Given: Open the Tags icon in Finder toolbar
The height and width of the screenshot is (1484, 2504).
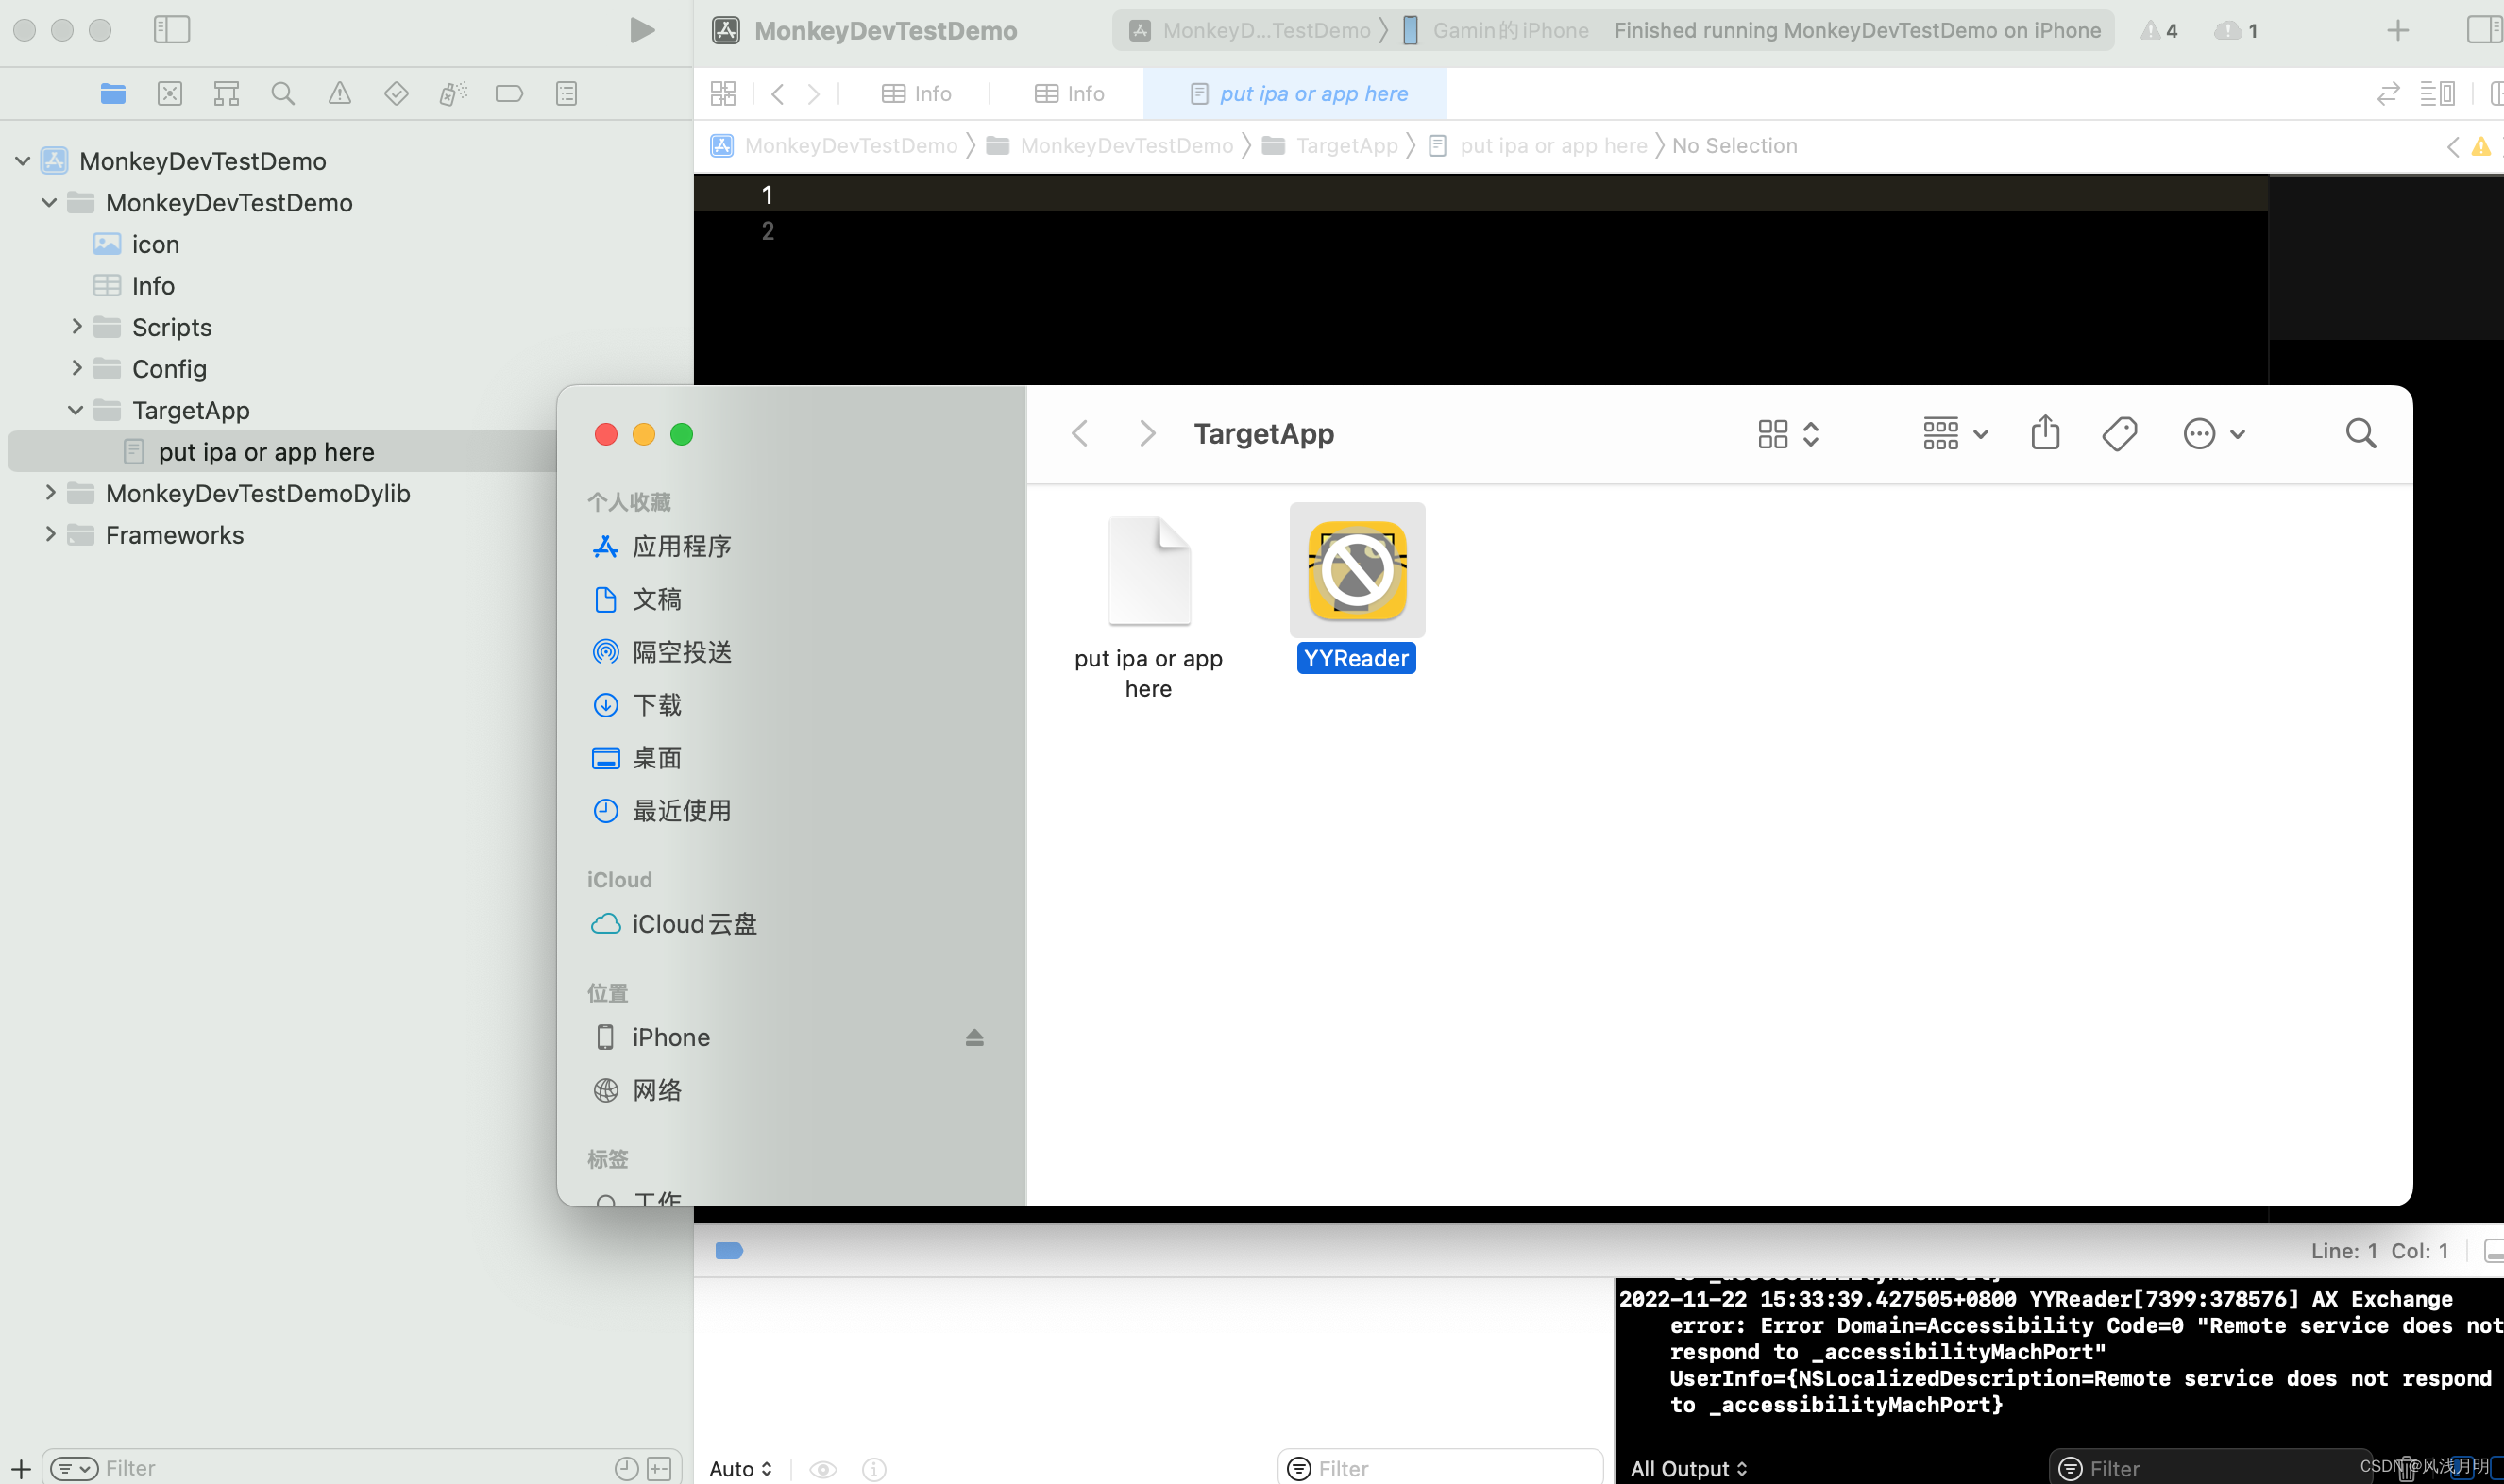Looking at the screenshot, I should click(x=2119, y=433).
